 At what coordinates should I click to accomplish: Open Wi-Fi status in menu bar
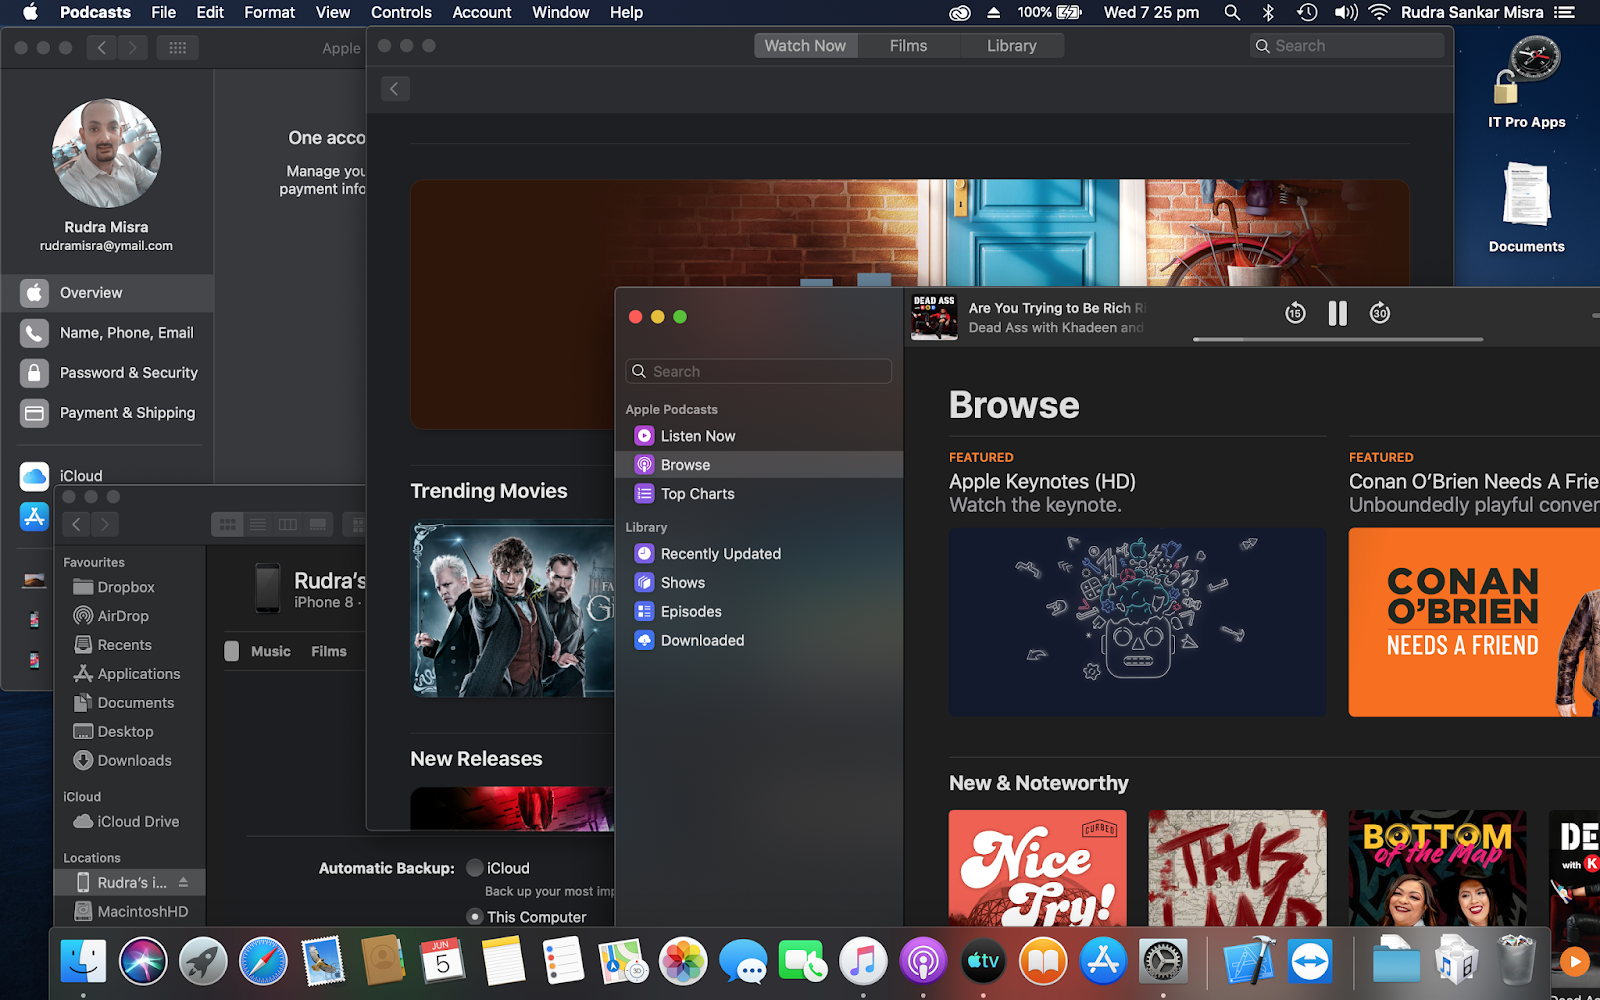tap(1380, 12)
